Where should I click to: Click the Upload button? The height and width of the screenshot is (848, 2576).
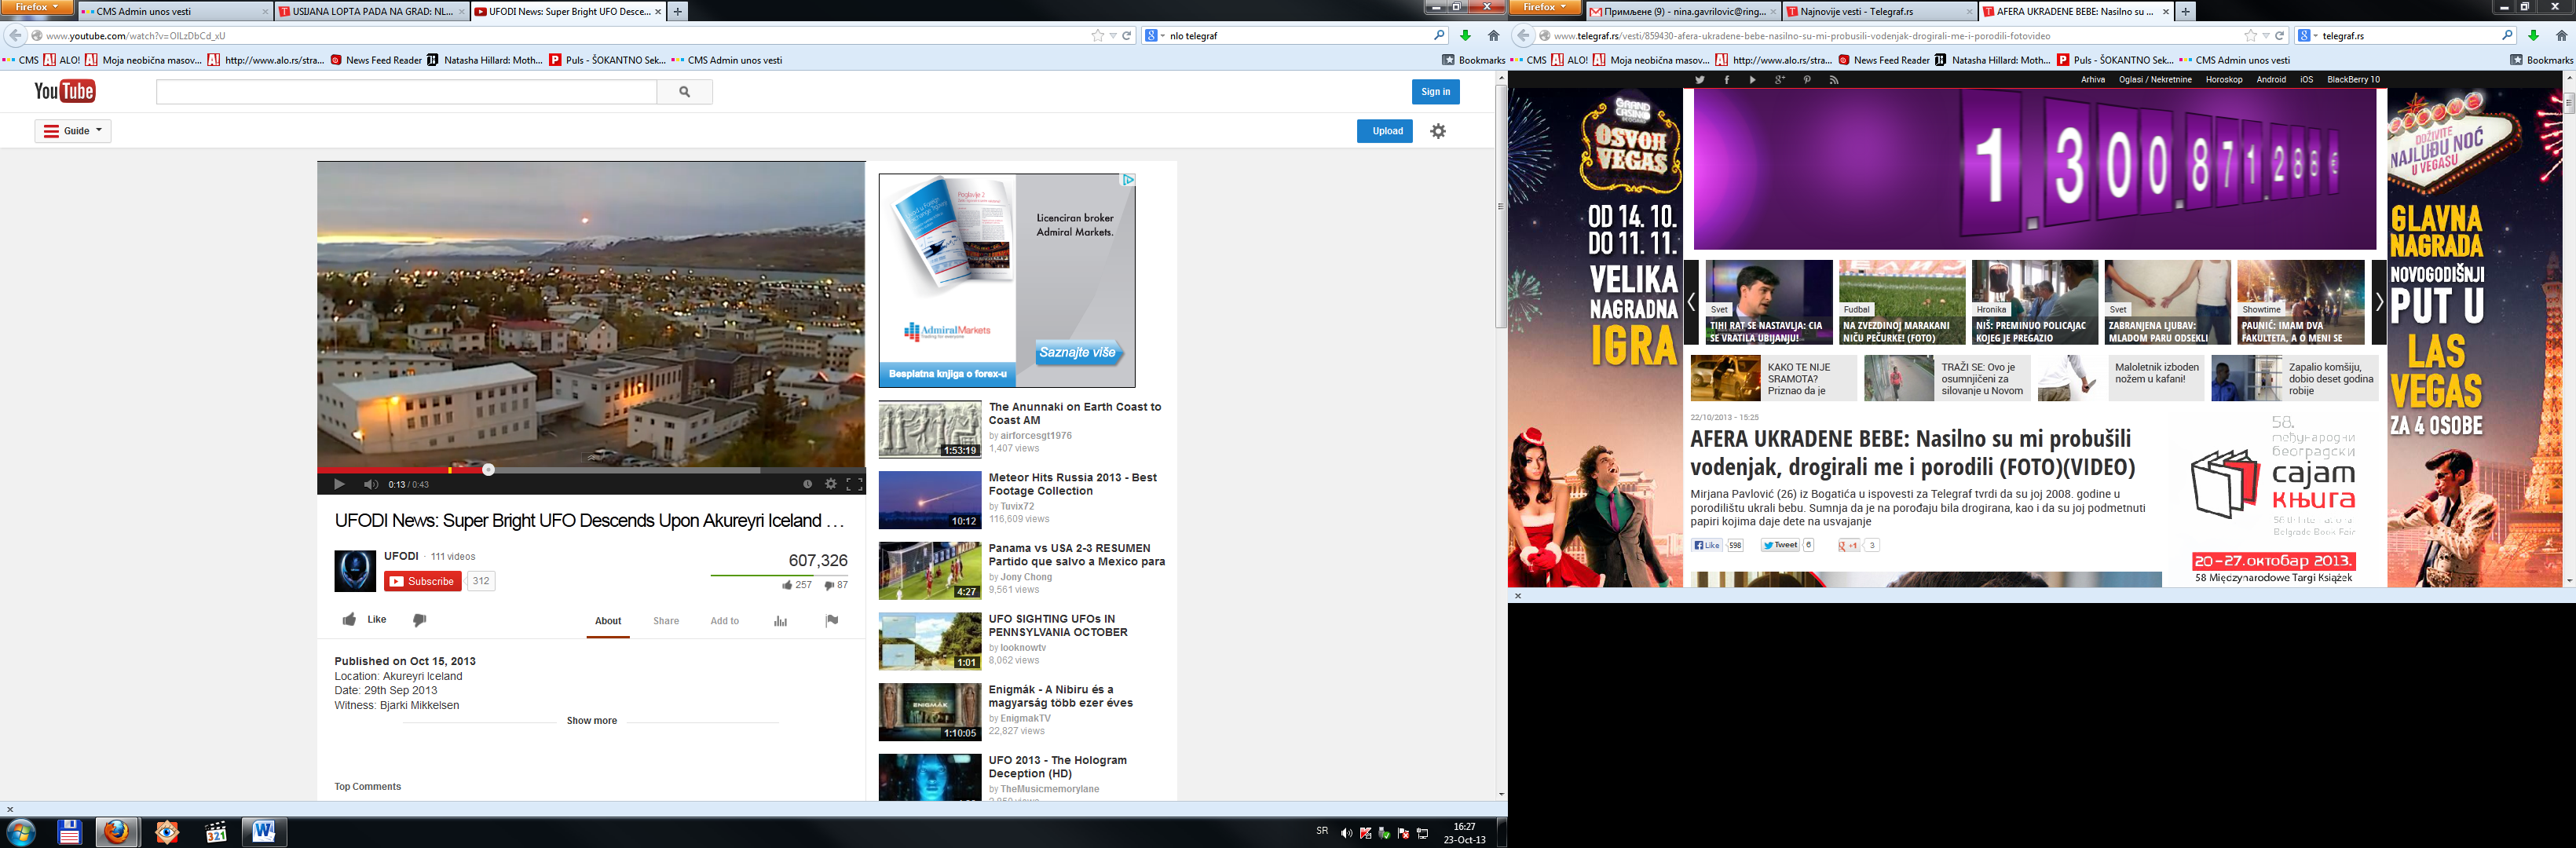pos(1386,131)
